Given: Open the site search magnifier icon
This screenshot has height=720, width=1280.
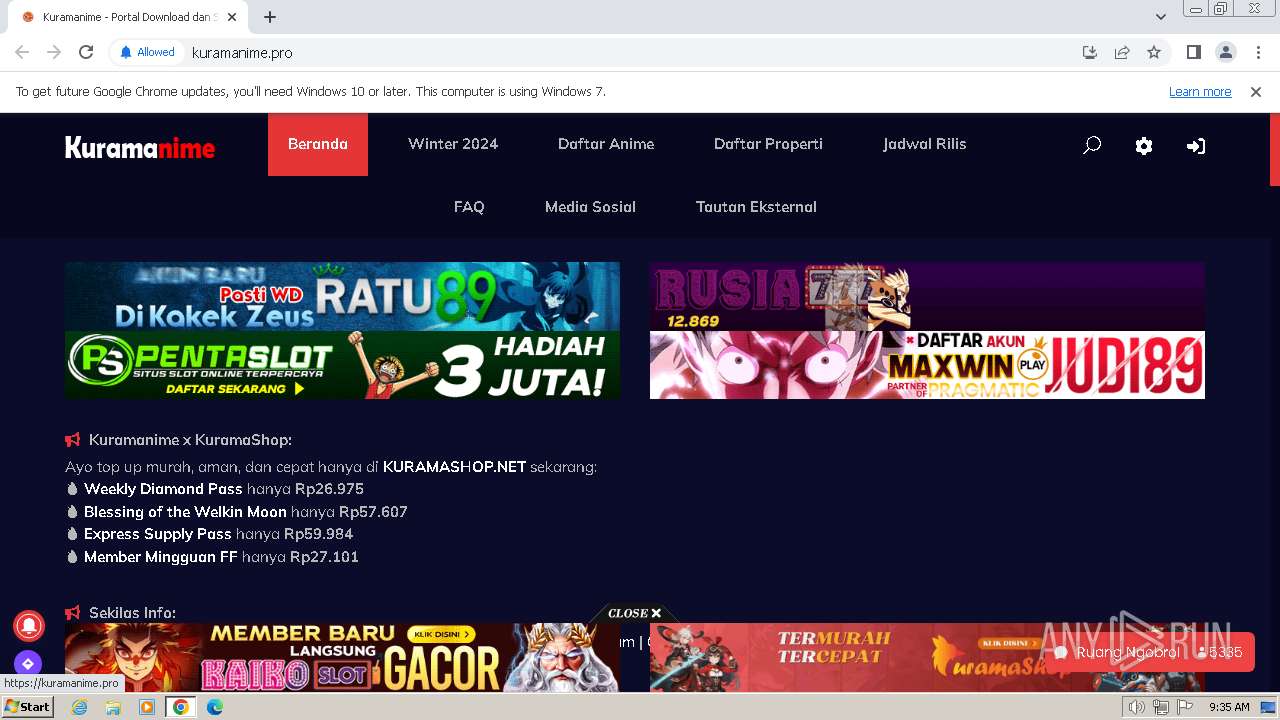Looking at the screenshot, I should [1092, 145].
